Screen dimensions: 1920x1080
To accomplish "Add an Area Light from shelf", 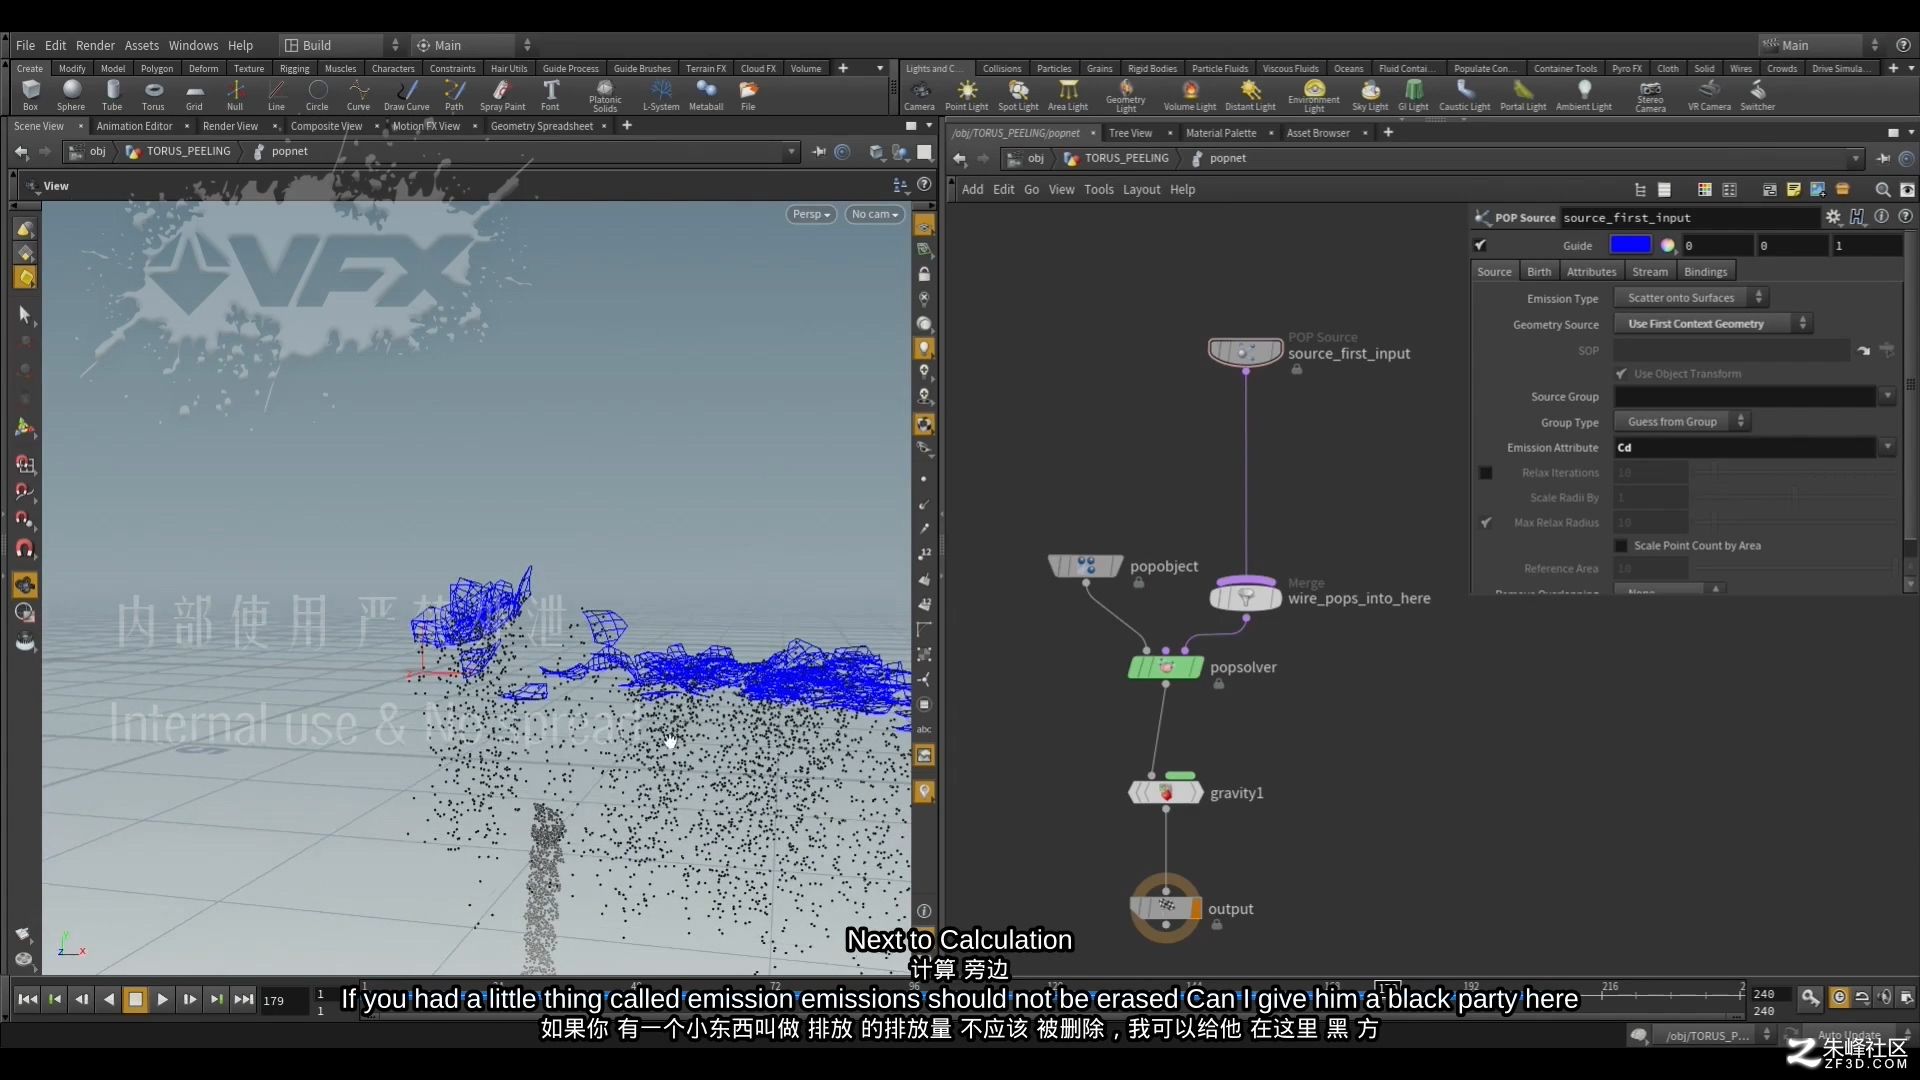I will (x=1068, y=95).
